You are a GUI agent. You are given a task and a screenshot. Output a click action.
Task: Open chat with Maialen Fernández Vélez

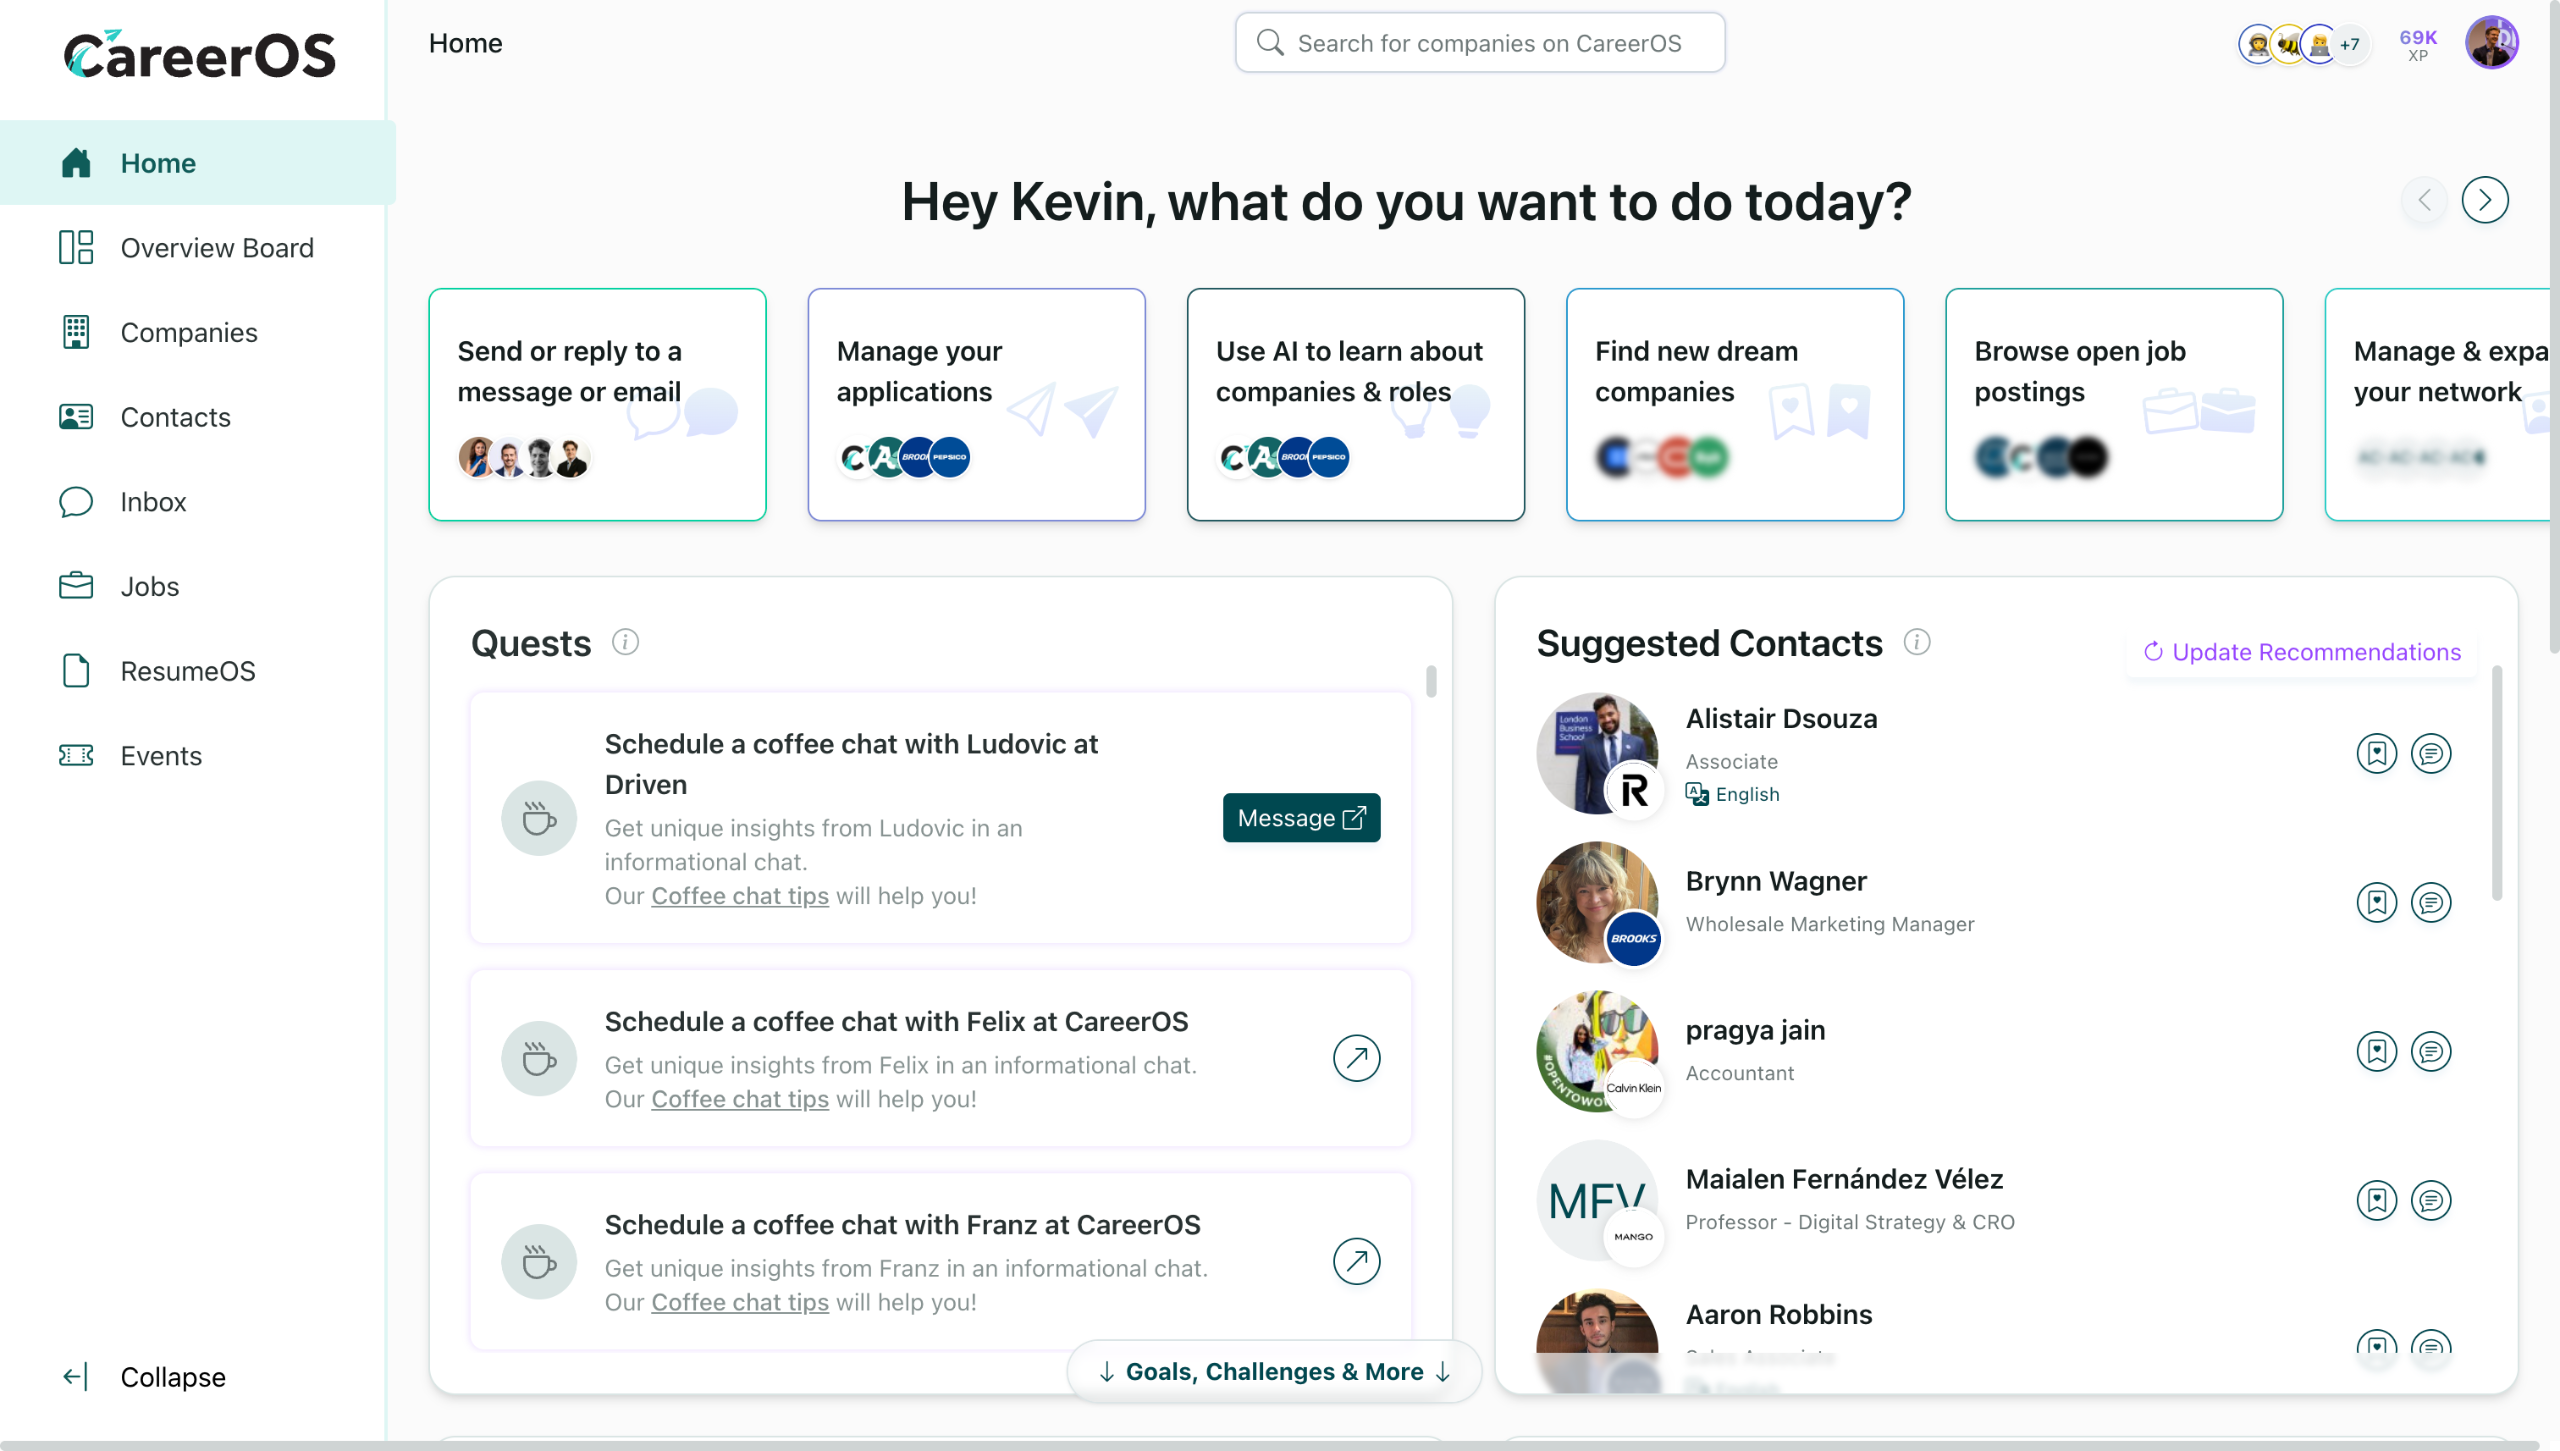click(2430, 1200)
